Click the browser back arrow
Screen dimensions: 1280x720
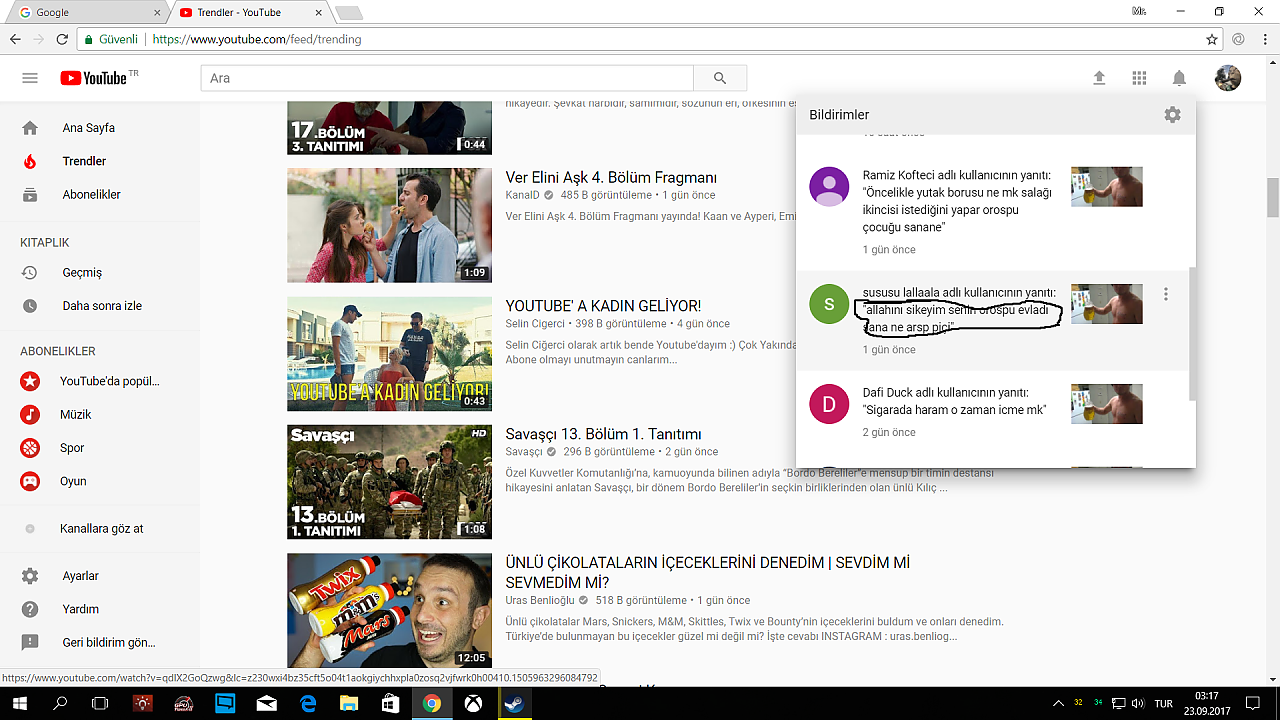[15, 40]
